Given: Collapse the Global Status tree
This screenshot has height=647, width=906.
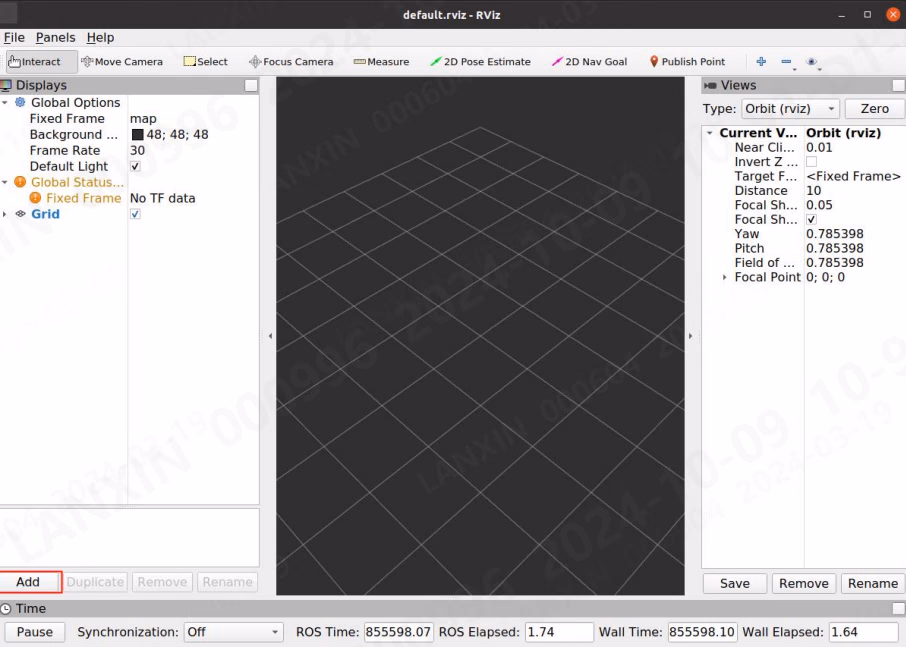Looking at the screenshot, I should [5, 182].
